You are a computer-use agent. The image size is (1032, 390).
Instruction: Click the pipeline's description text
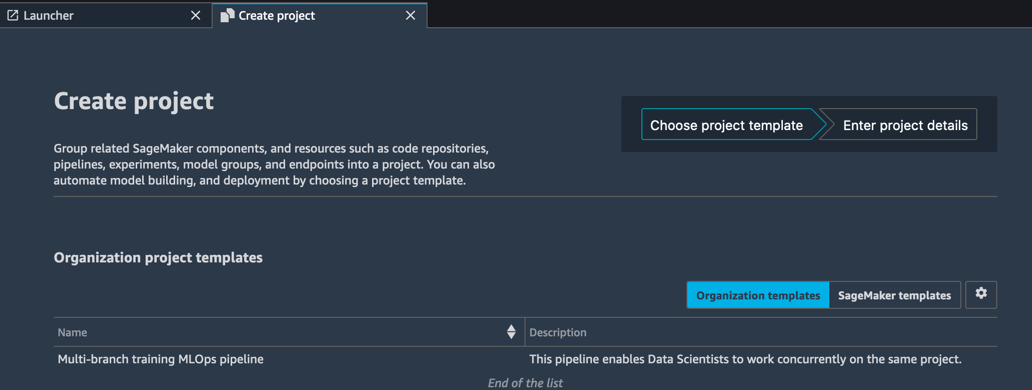[x=746, y=360]
